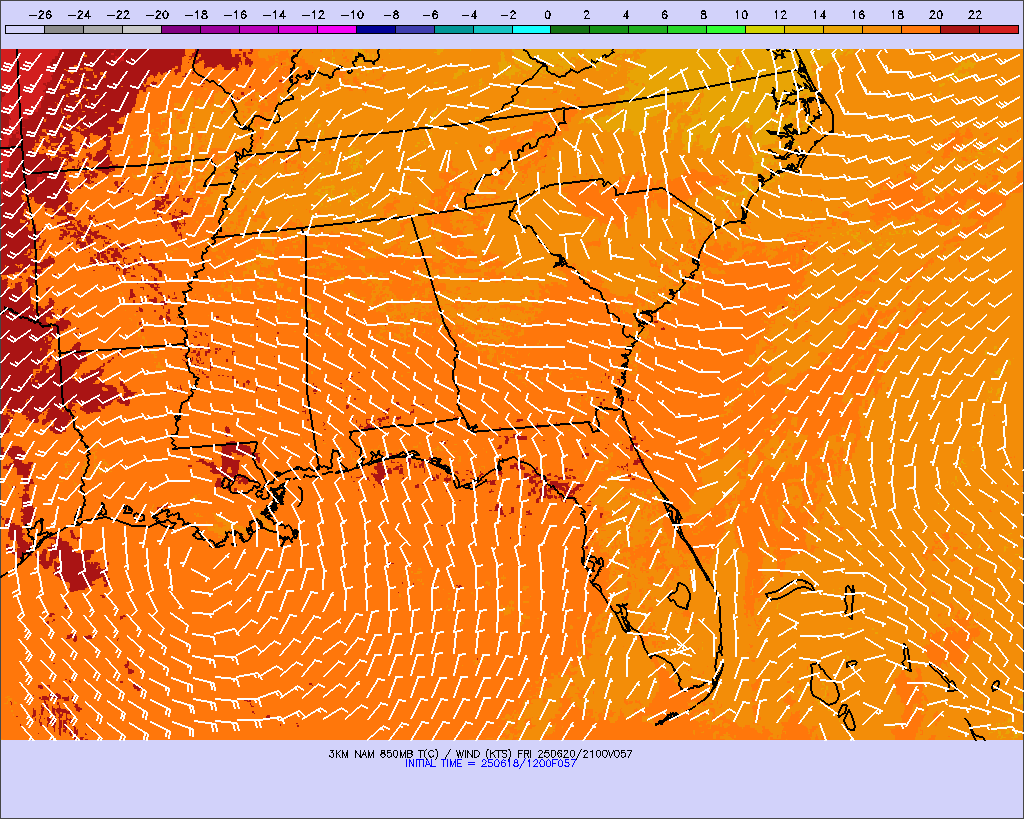
Task: Click the bright cyan swatch between -2 and 0
Action: click(x=532, y=29)
